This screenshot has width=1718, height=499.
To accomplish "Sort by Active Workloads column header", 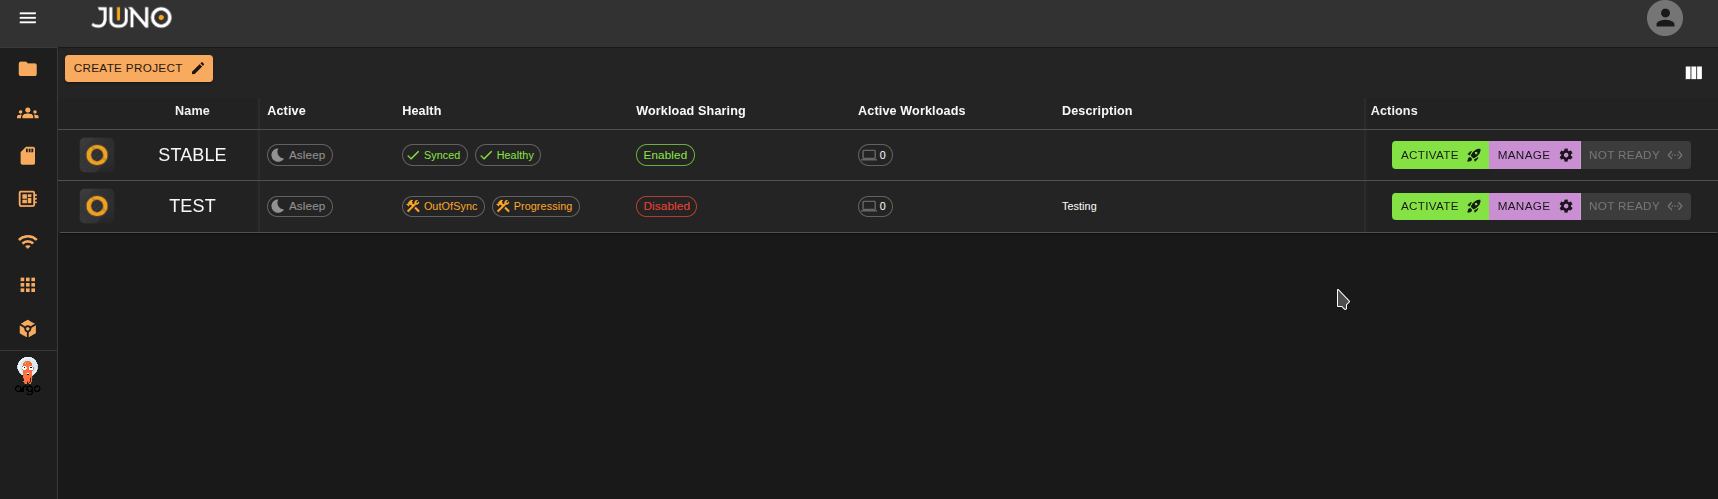I will tap(911, 111).
